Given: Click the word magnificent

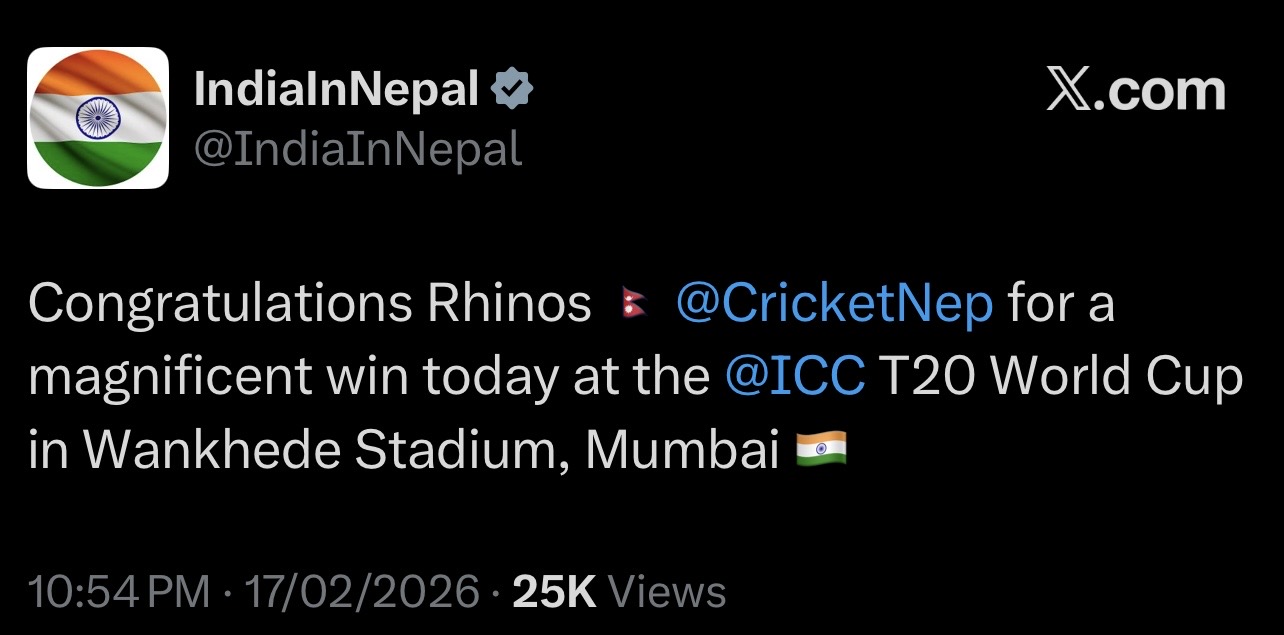Looking at the screenshot, I should pyautogui.click(x=170, y=377).
